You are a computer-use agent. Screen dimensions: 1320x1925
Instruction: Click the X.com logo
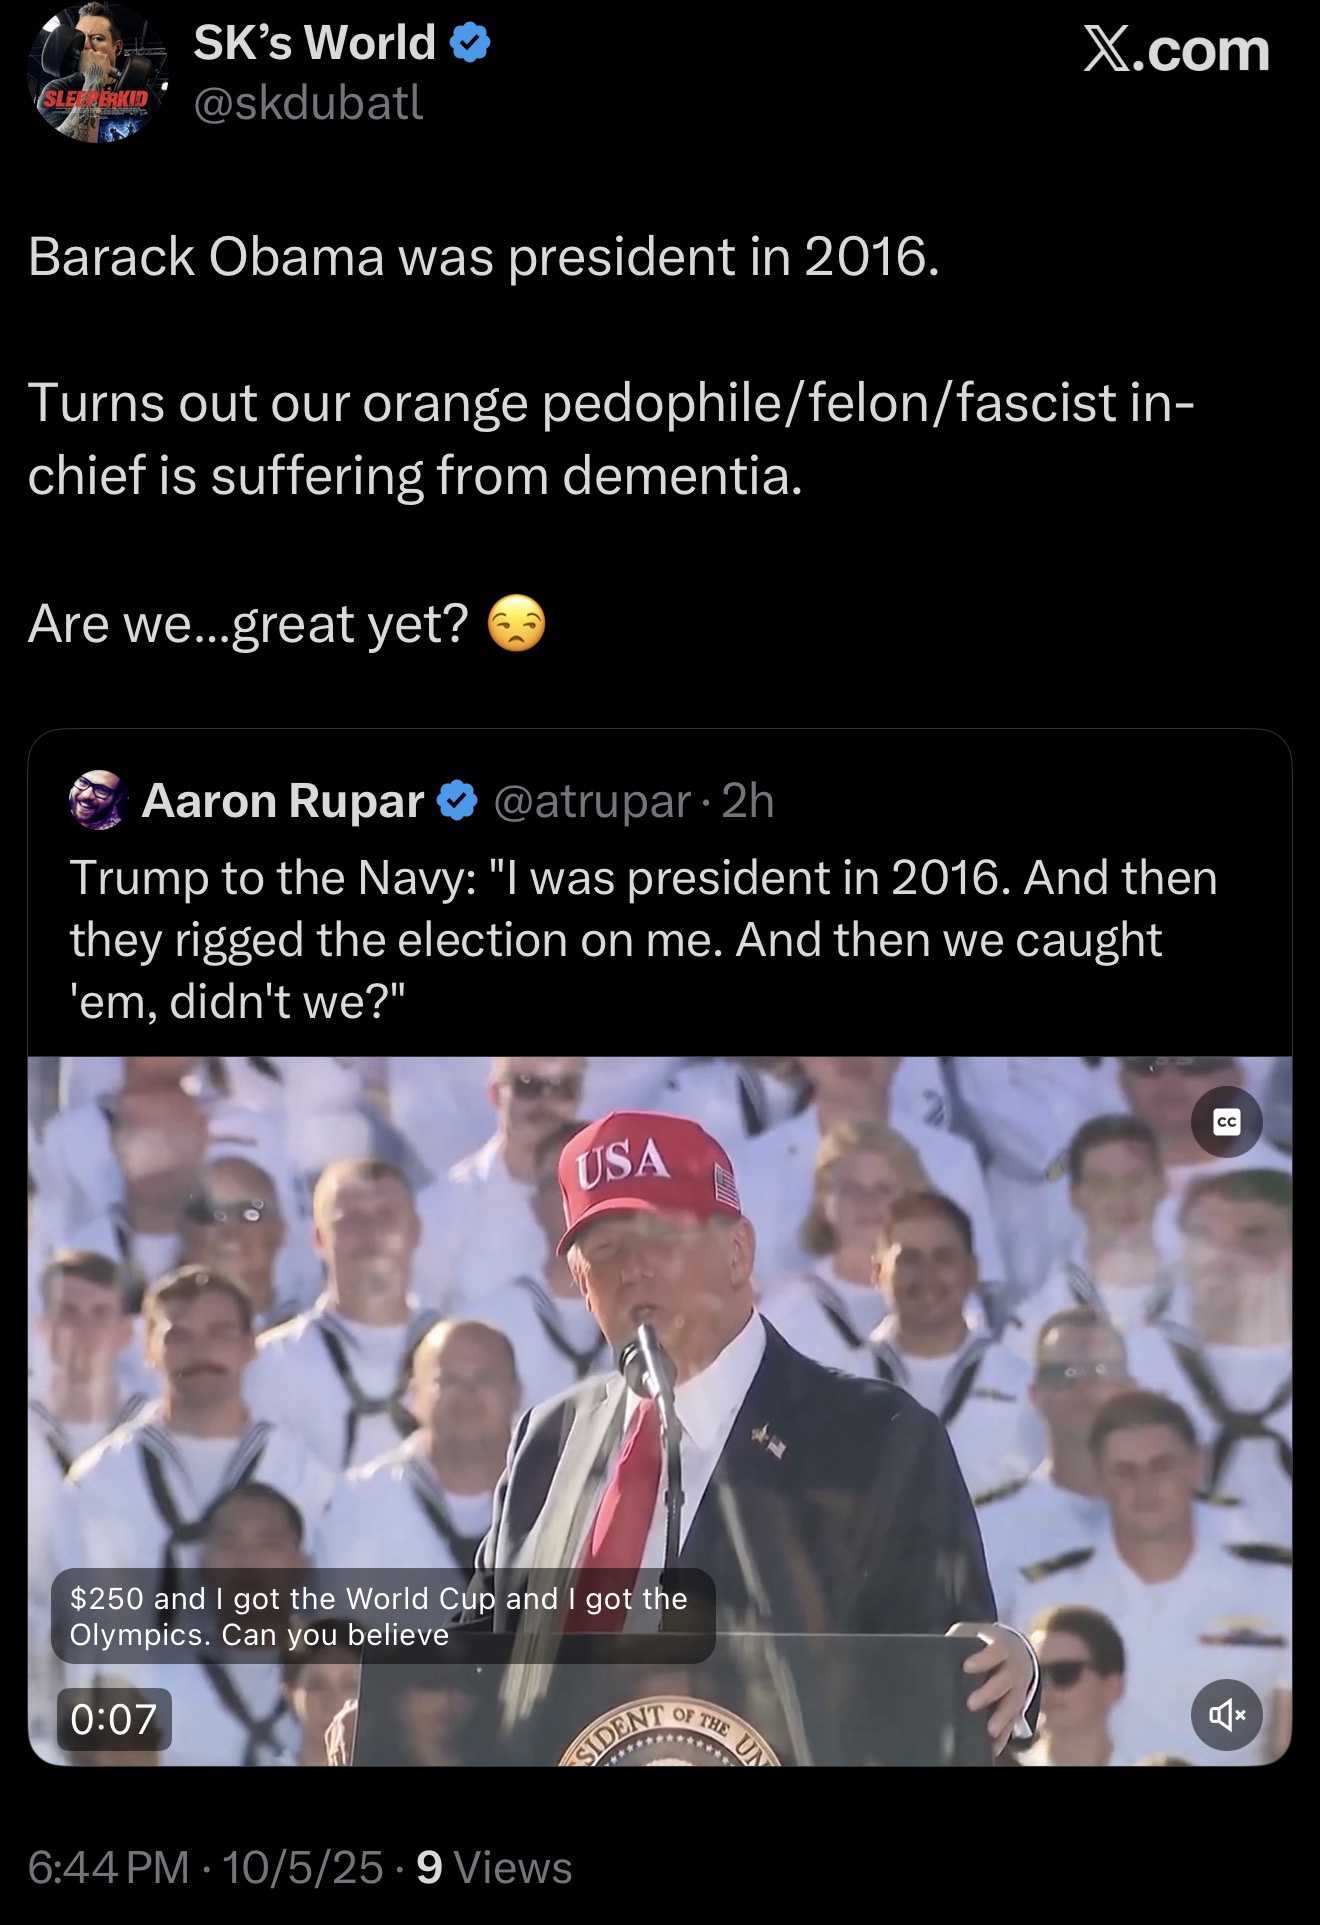[x=1176, y=50]
